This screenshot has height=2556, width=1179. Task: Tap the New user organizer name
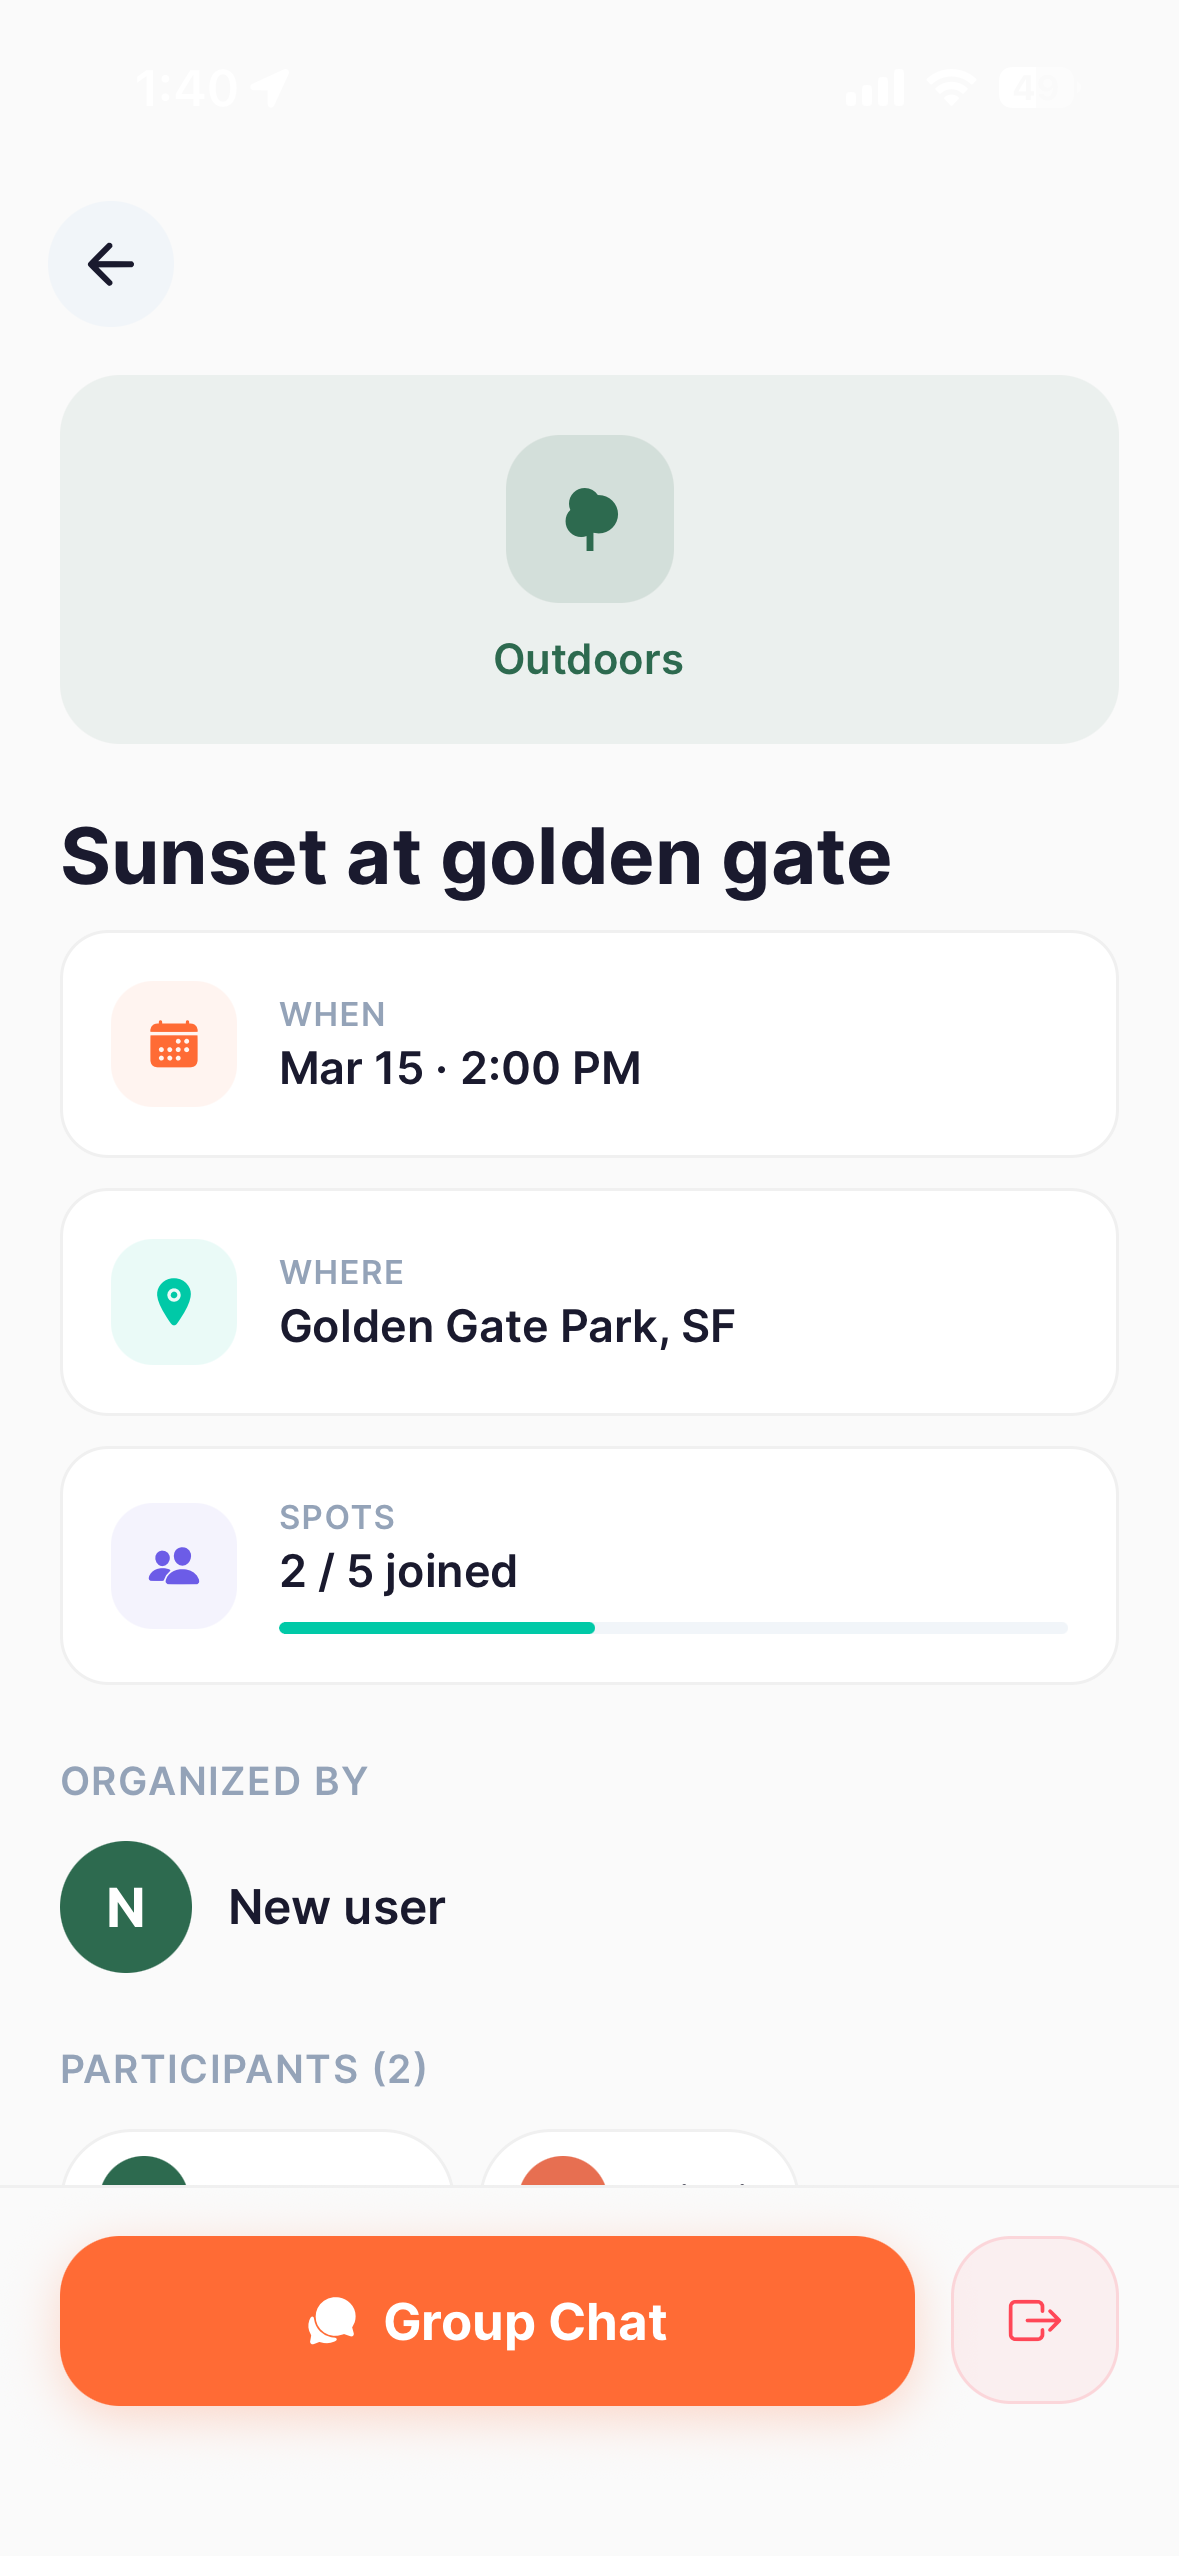coord(337,1907)
